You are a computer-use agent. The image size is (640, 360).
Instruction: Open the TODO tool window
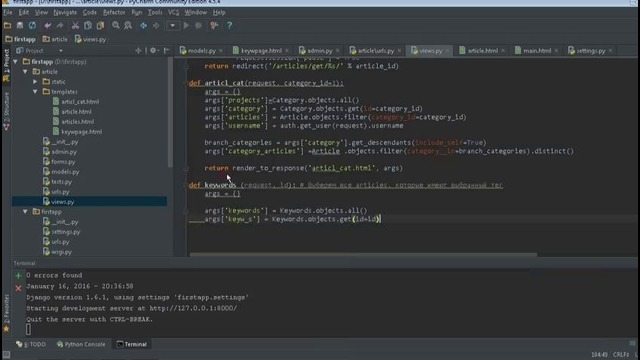click(31, 344)
